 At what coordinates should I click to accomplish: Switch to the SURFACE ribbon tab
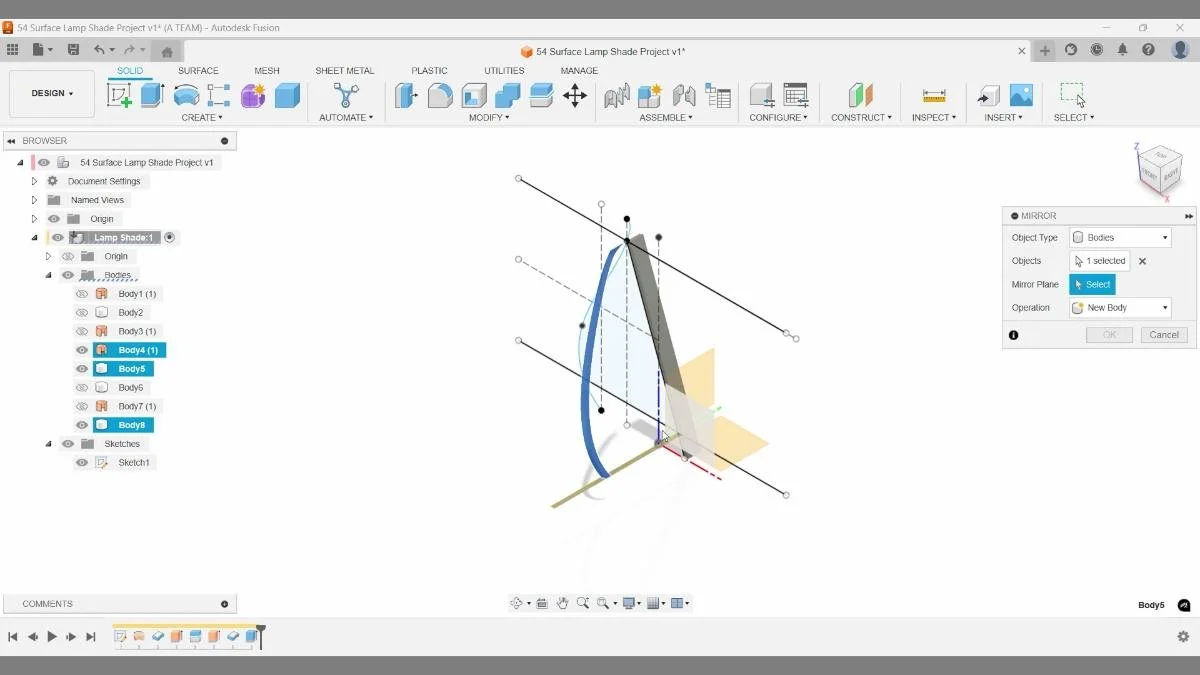198,70
